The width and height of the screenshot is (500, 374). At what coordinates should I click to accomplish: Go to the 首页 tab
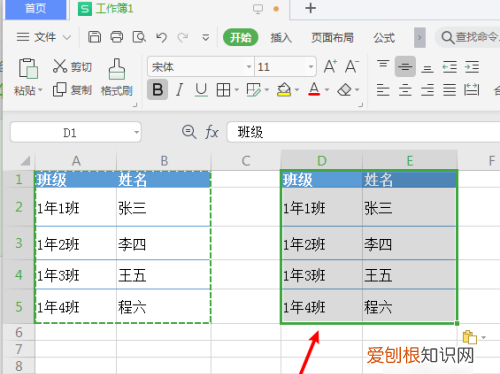(x=35, y=9)
